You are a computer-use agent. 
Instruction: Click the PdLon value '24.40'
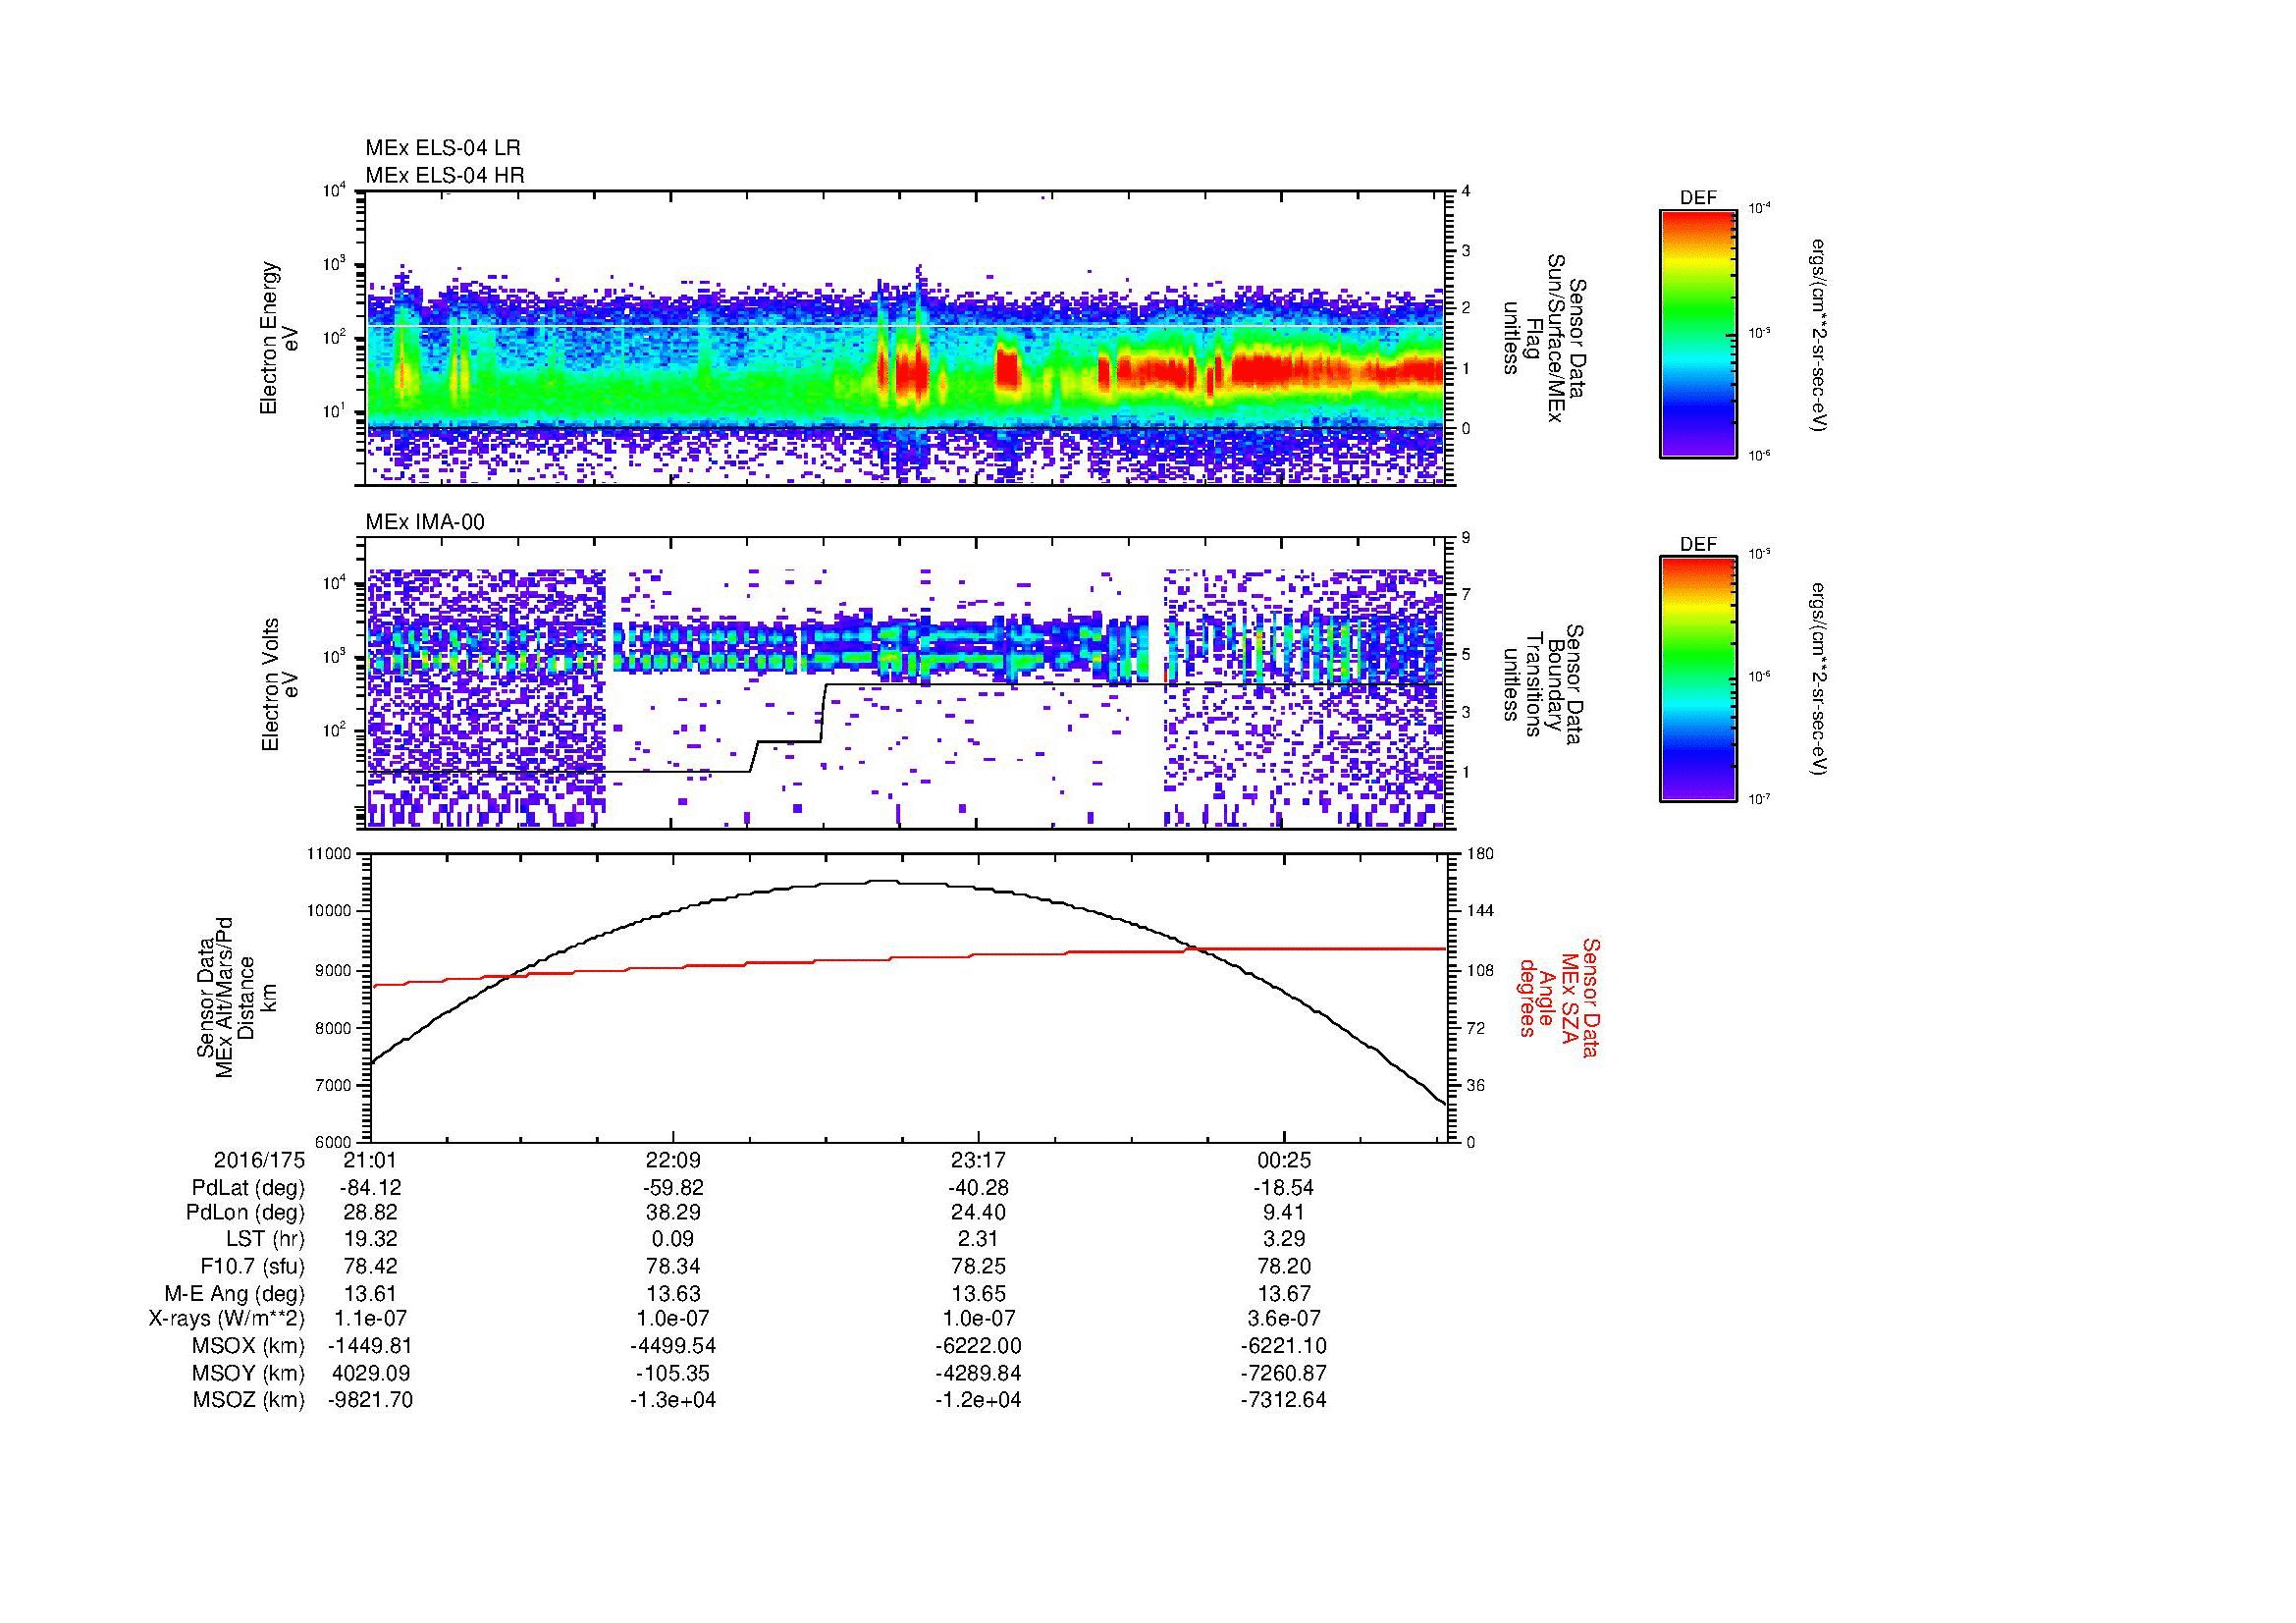pos(978,1213)
